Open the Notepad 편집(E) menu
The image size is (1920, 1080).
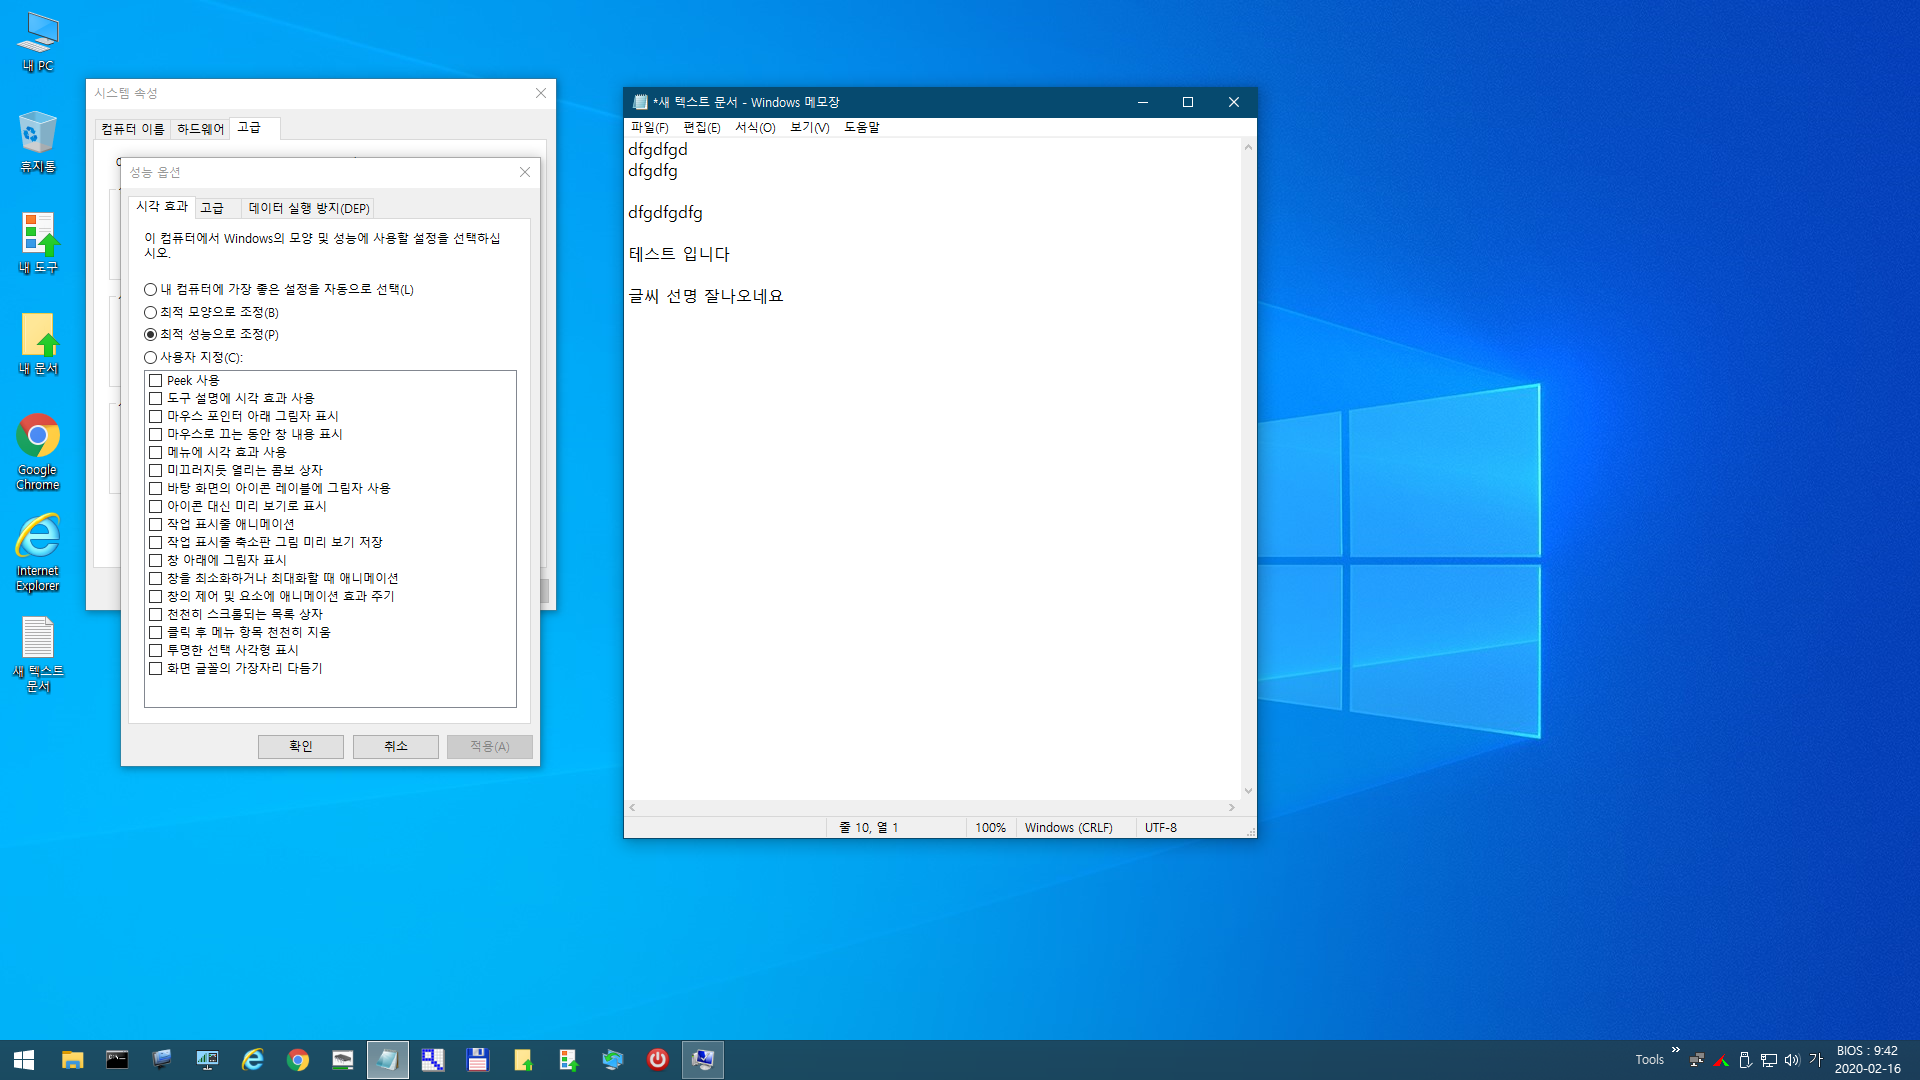click(701, 127)
